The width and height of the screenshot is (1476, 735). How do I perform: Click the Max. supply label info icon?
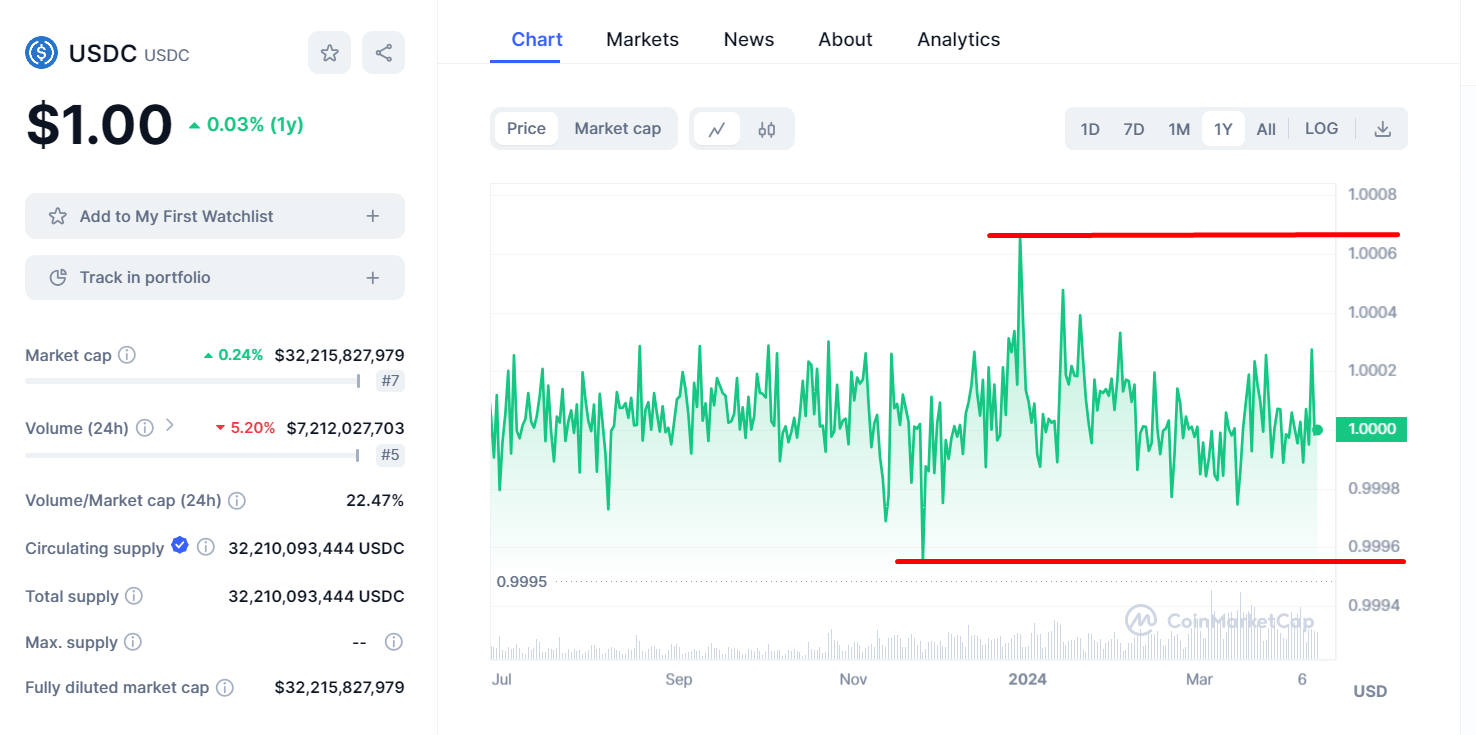click(x=133, y=642)
